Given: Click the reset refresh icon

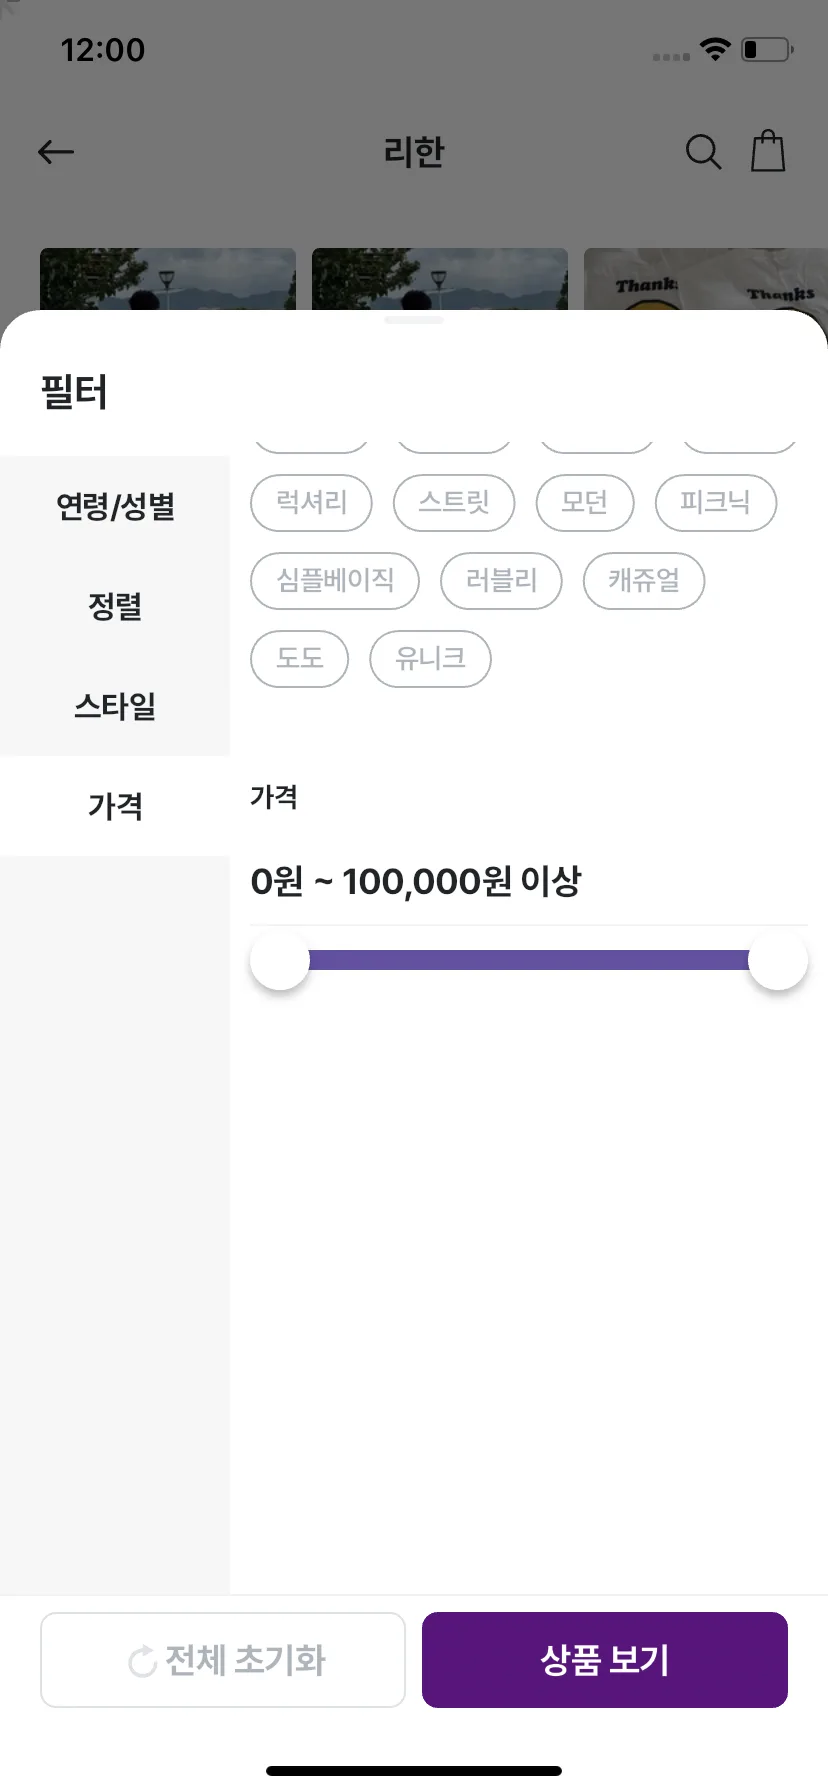Looking at the screenshot, I should tap(143, 1661).
